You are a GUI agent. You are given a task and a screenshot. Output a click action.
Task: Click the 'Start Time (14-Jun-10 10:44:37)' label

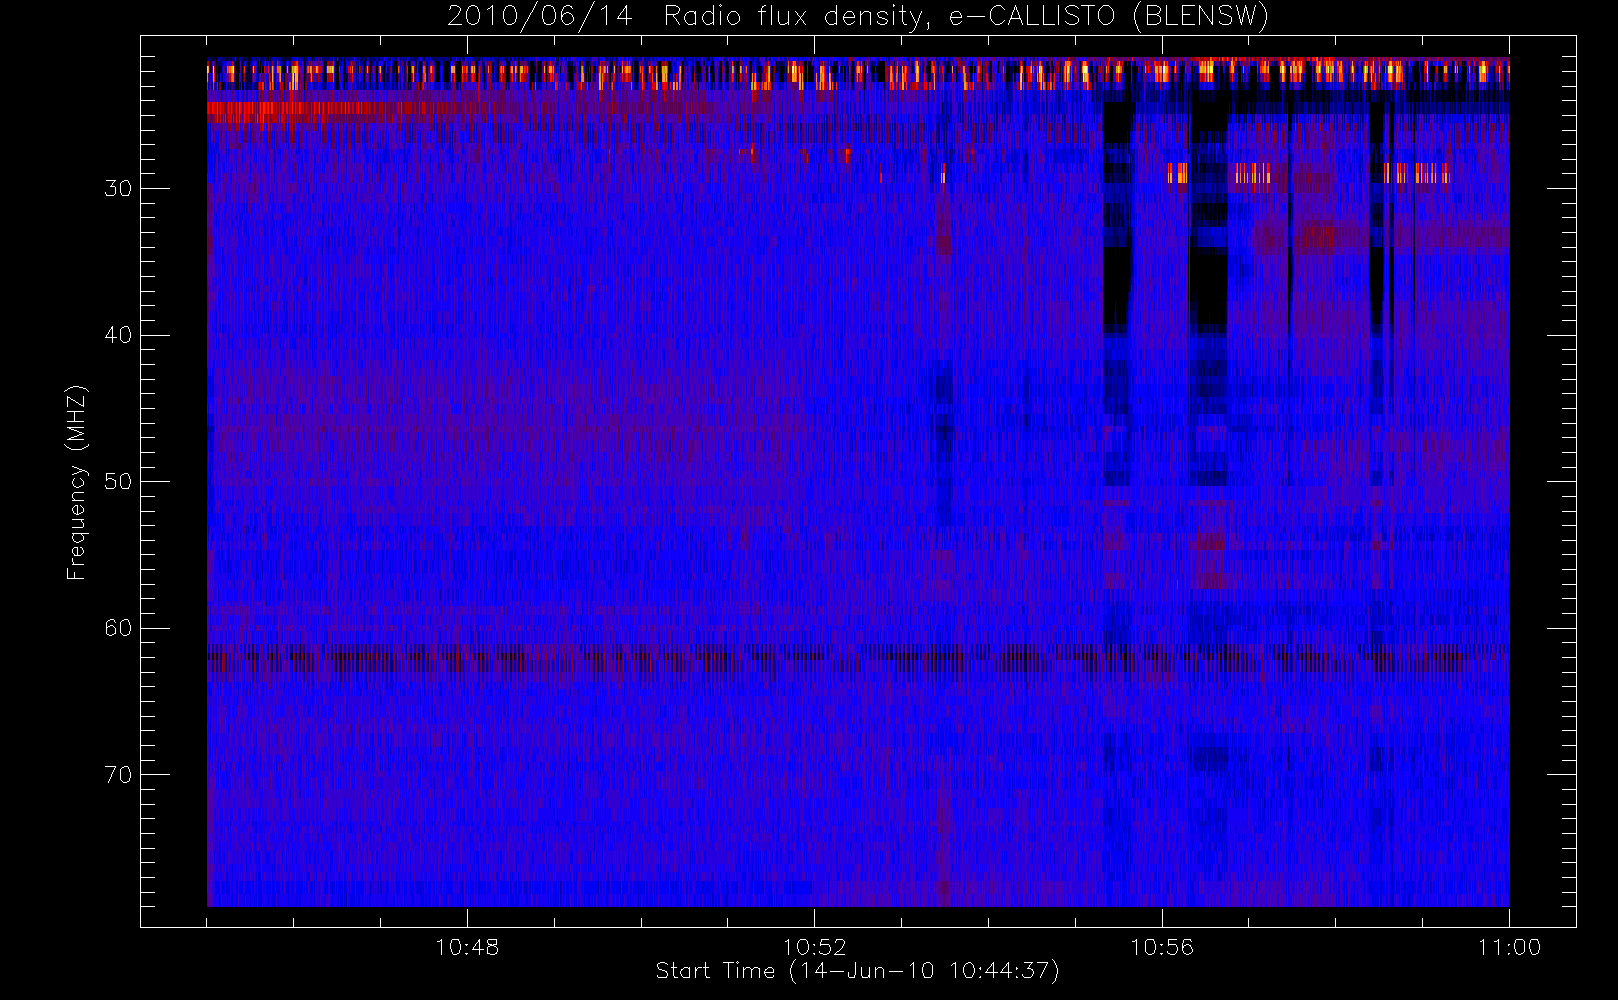(857, 971)
